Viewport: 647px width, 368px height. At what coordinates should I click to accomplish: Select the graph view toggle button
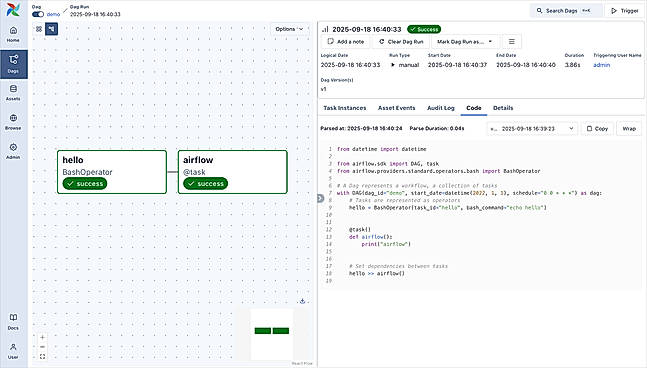pos(51,29)
